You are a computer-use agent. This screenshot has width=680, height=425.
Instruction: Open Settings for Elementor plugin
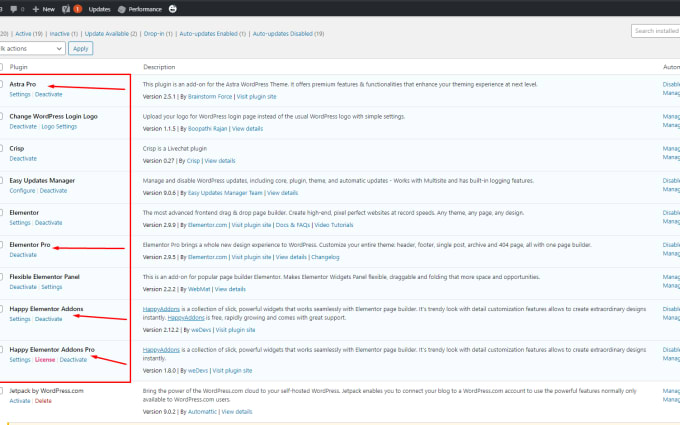[x=20, y=223]
